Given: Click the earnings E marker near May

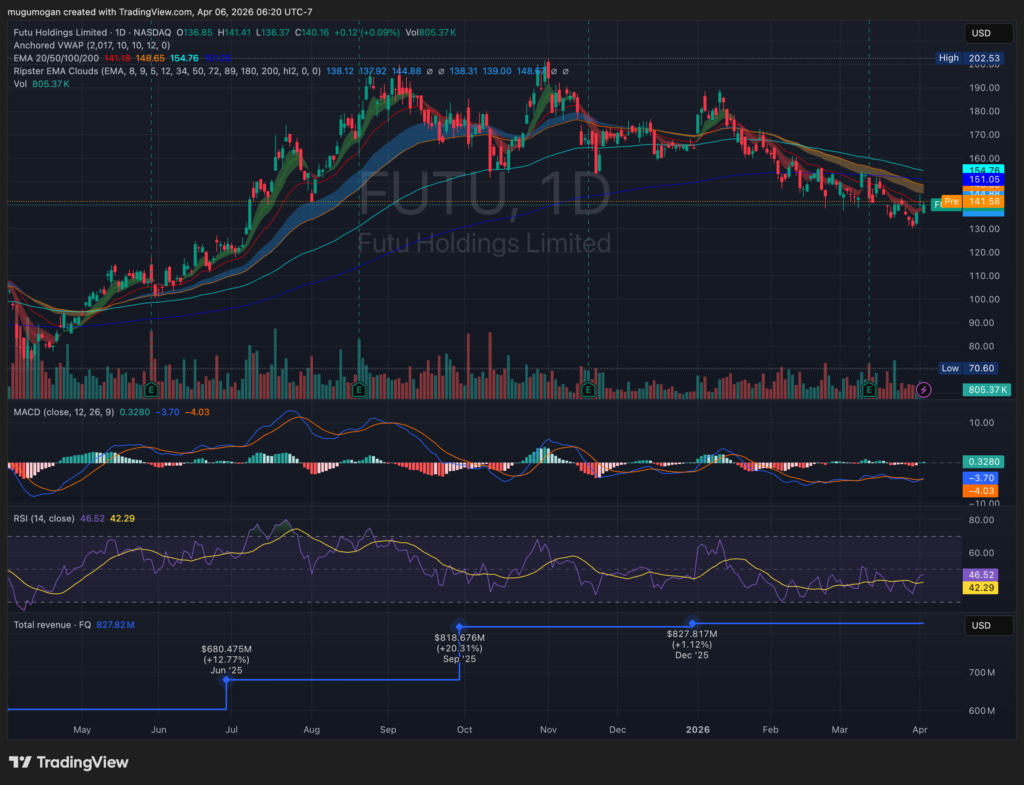Looking at the screenshot, I should [151, 388].
